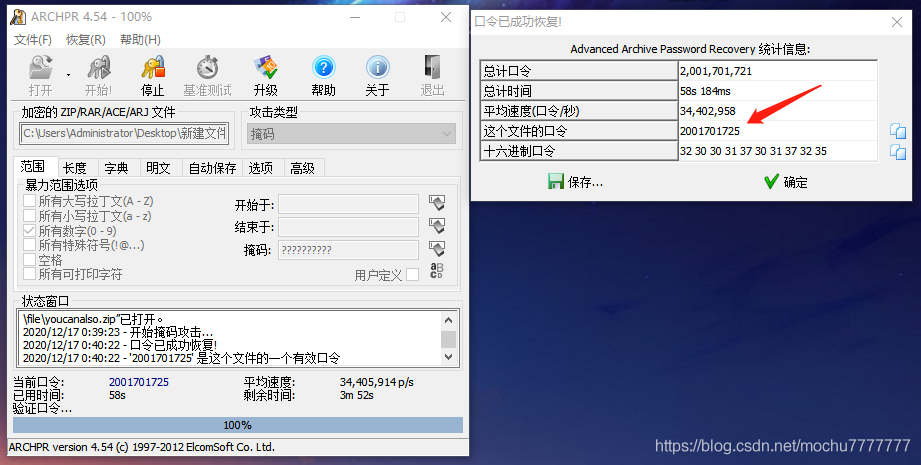Close the 口令已成功恢复 dialog
This screenshot has height=465, width=921.
point(896,22)
